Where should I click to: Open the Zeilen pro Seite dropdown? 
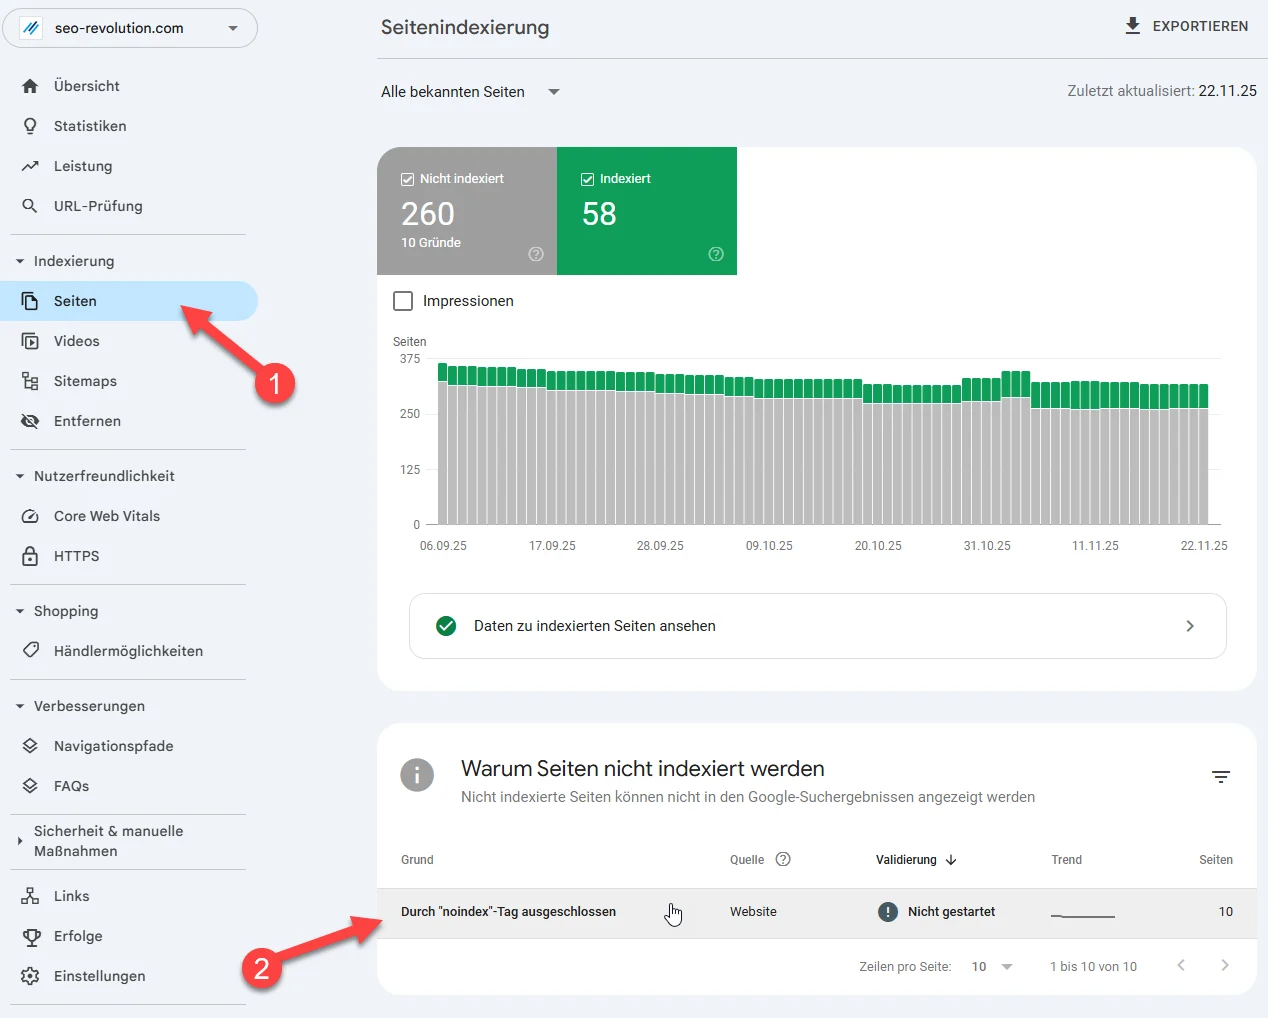coord(992,967)
